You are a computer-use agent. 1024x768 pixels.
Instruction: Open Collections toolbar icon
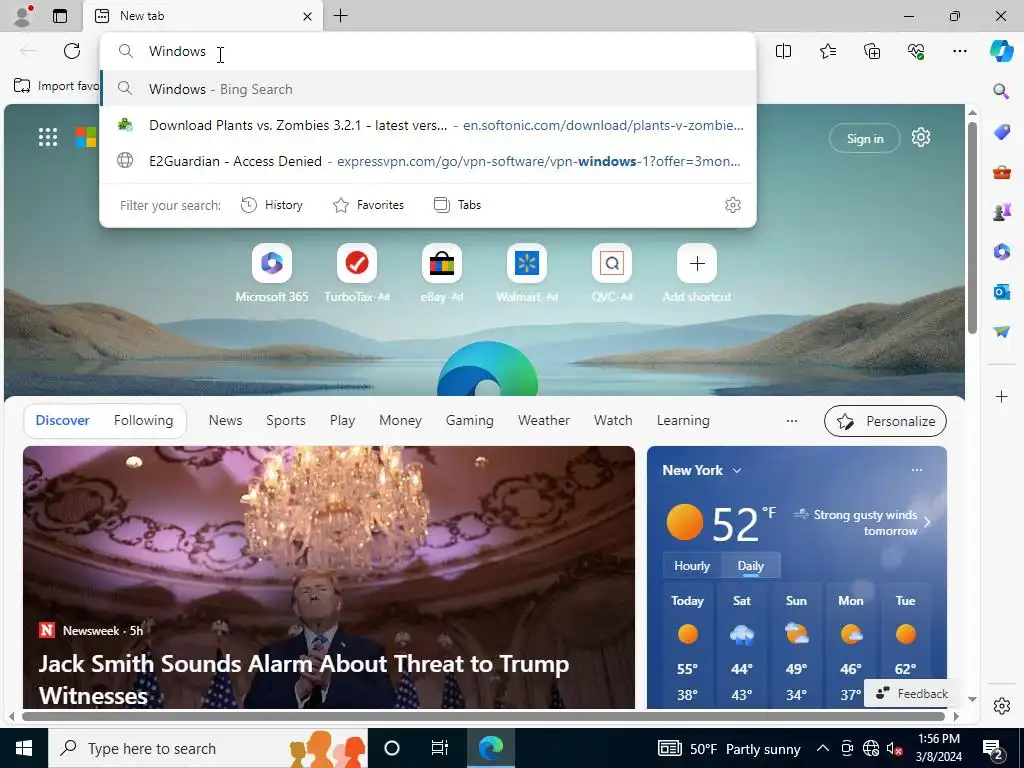point(872,51)
